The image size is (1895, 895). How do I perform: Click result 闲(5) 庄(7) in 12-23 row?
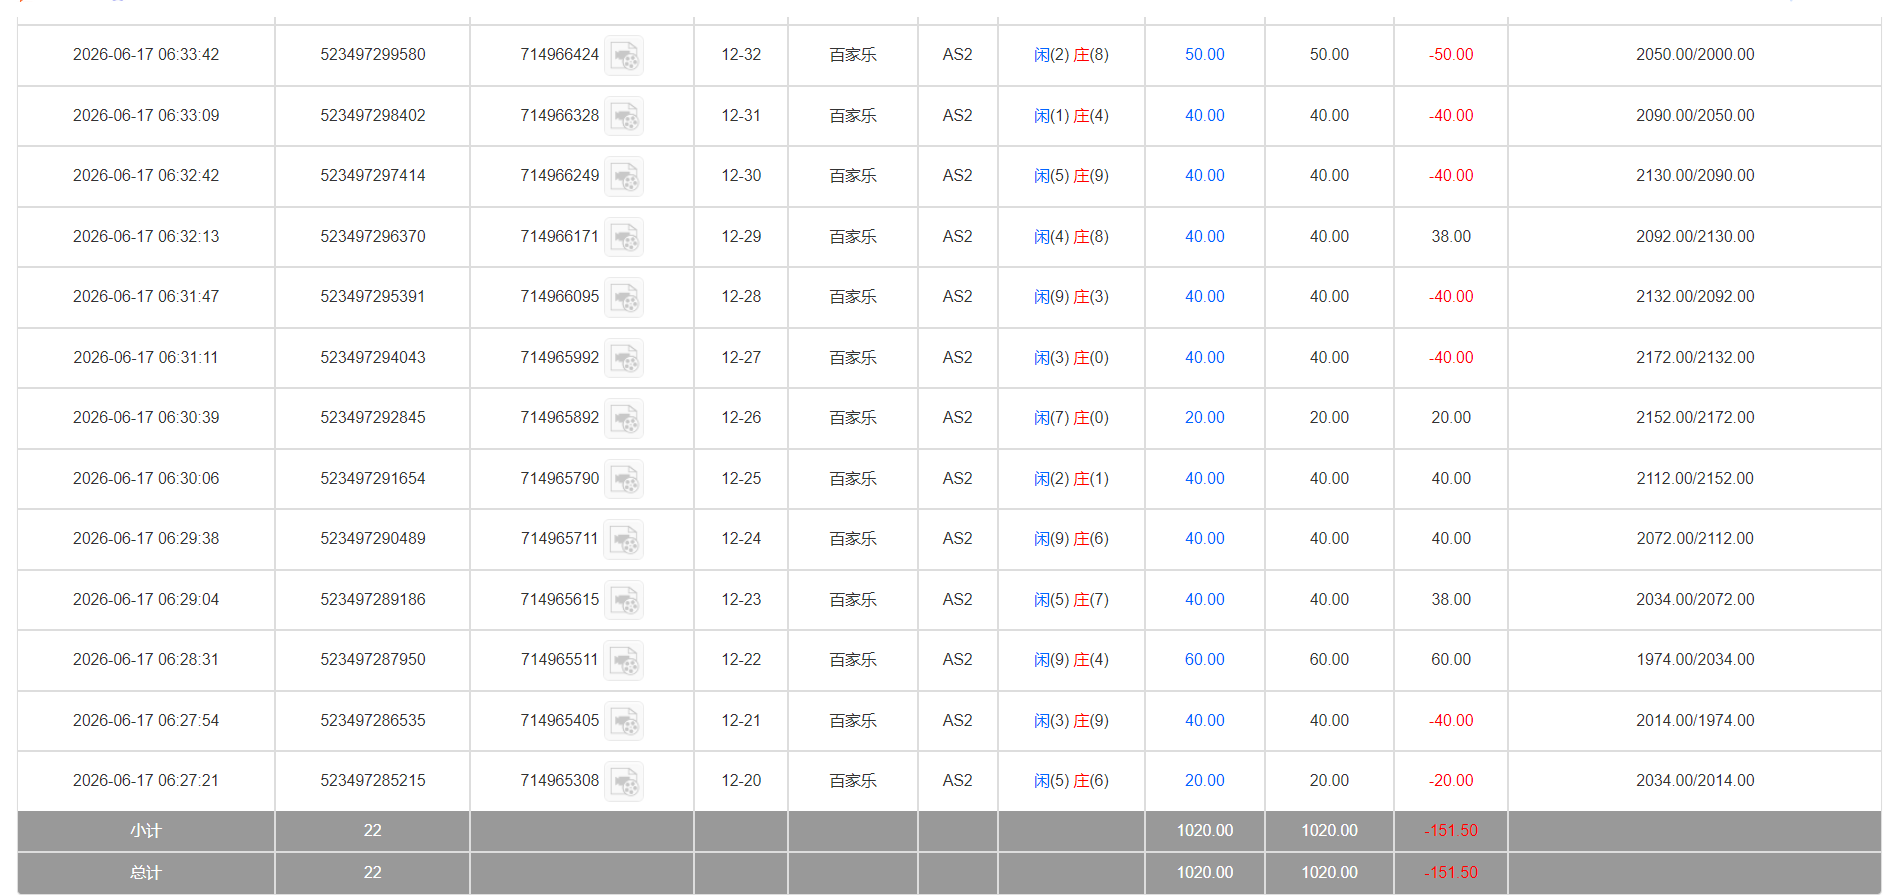pyautogui.click(x=1071, y=600)
